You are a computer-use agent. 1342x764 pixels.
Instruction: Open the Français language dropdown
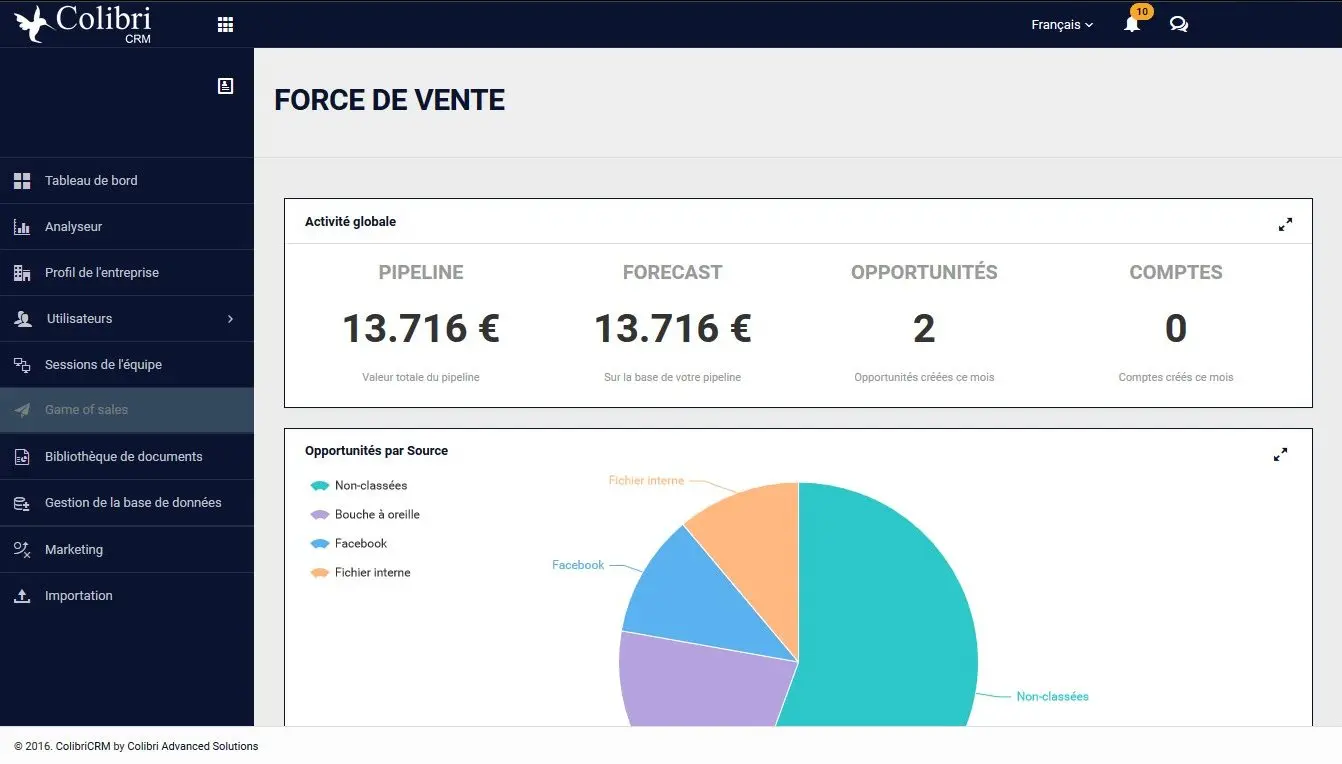tap(1062, 25)
